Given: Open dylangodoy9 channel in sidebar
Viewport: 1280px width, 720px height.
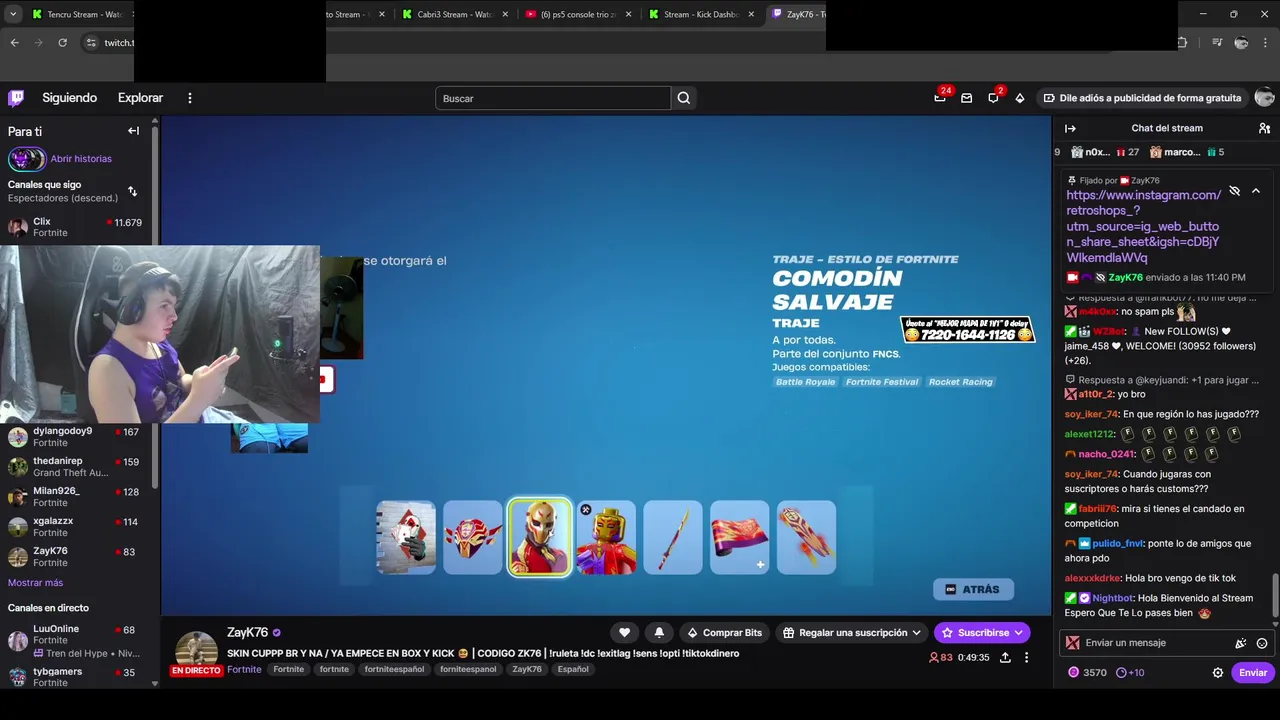Looking at the screenshot, I should pyautogui.click(x=78, y=436).
